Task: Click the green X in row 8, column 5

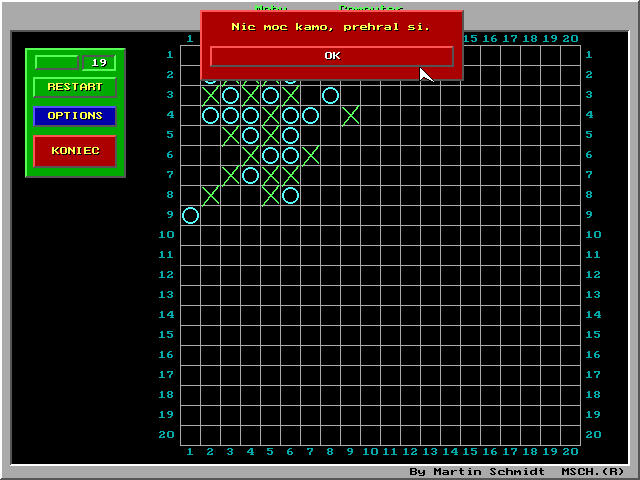Action: (270, 195)
